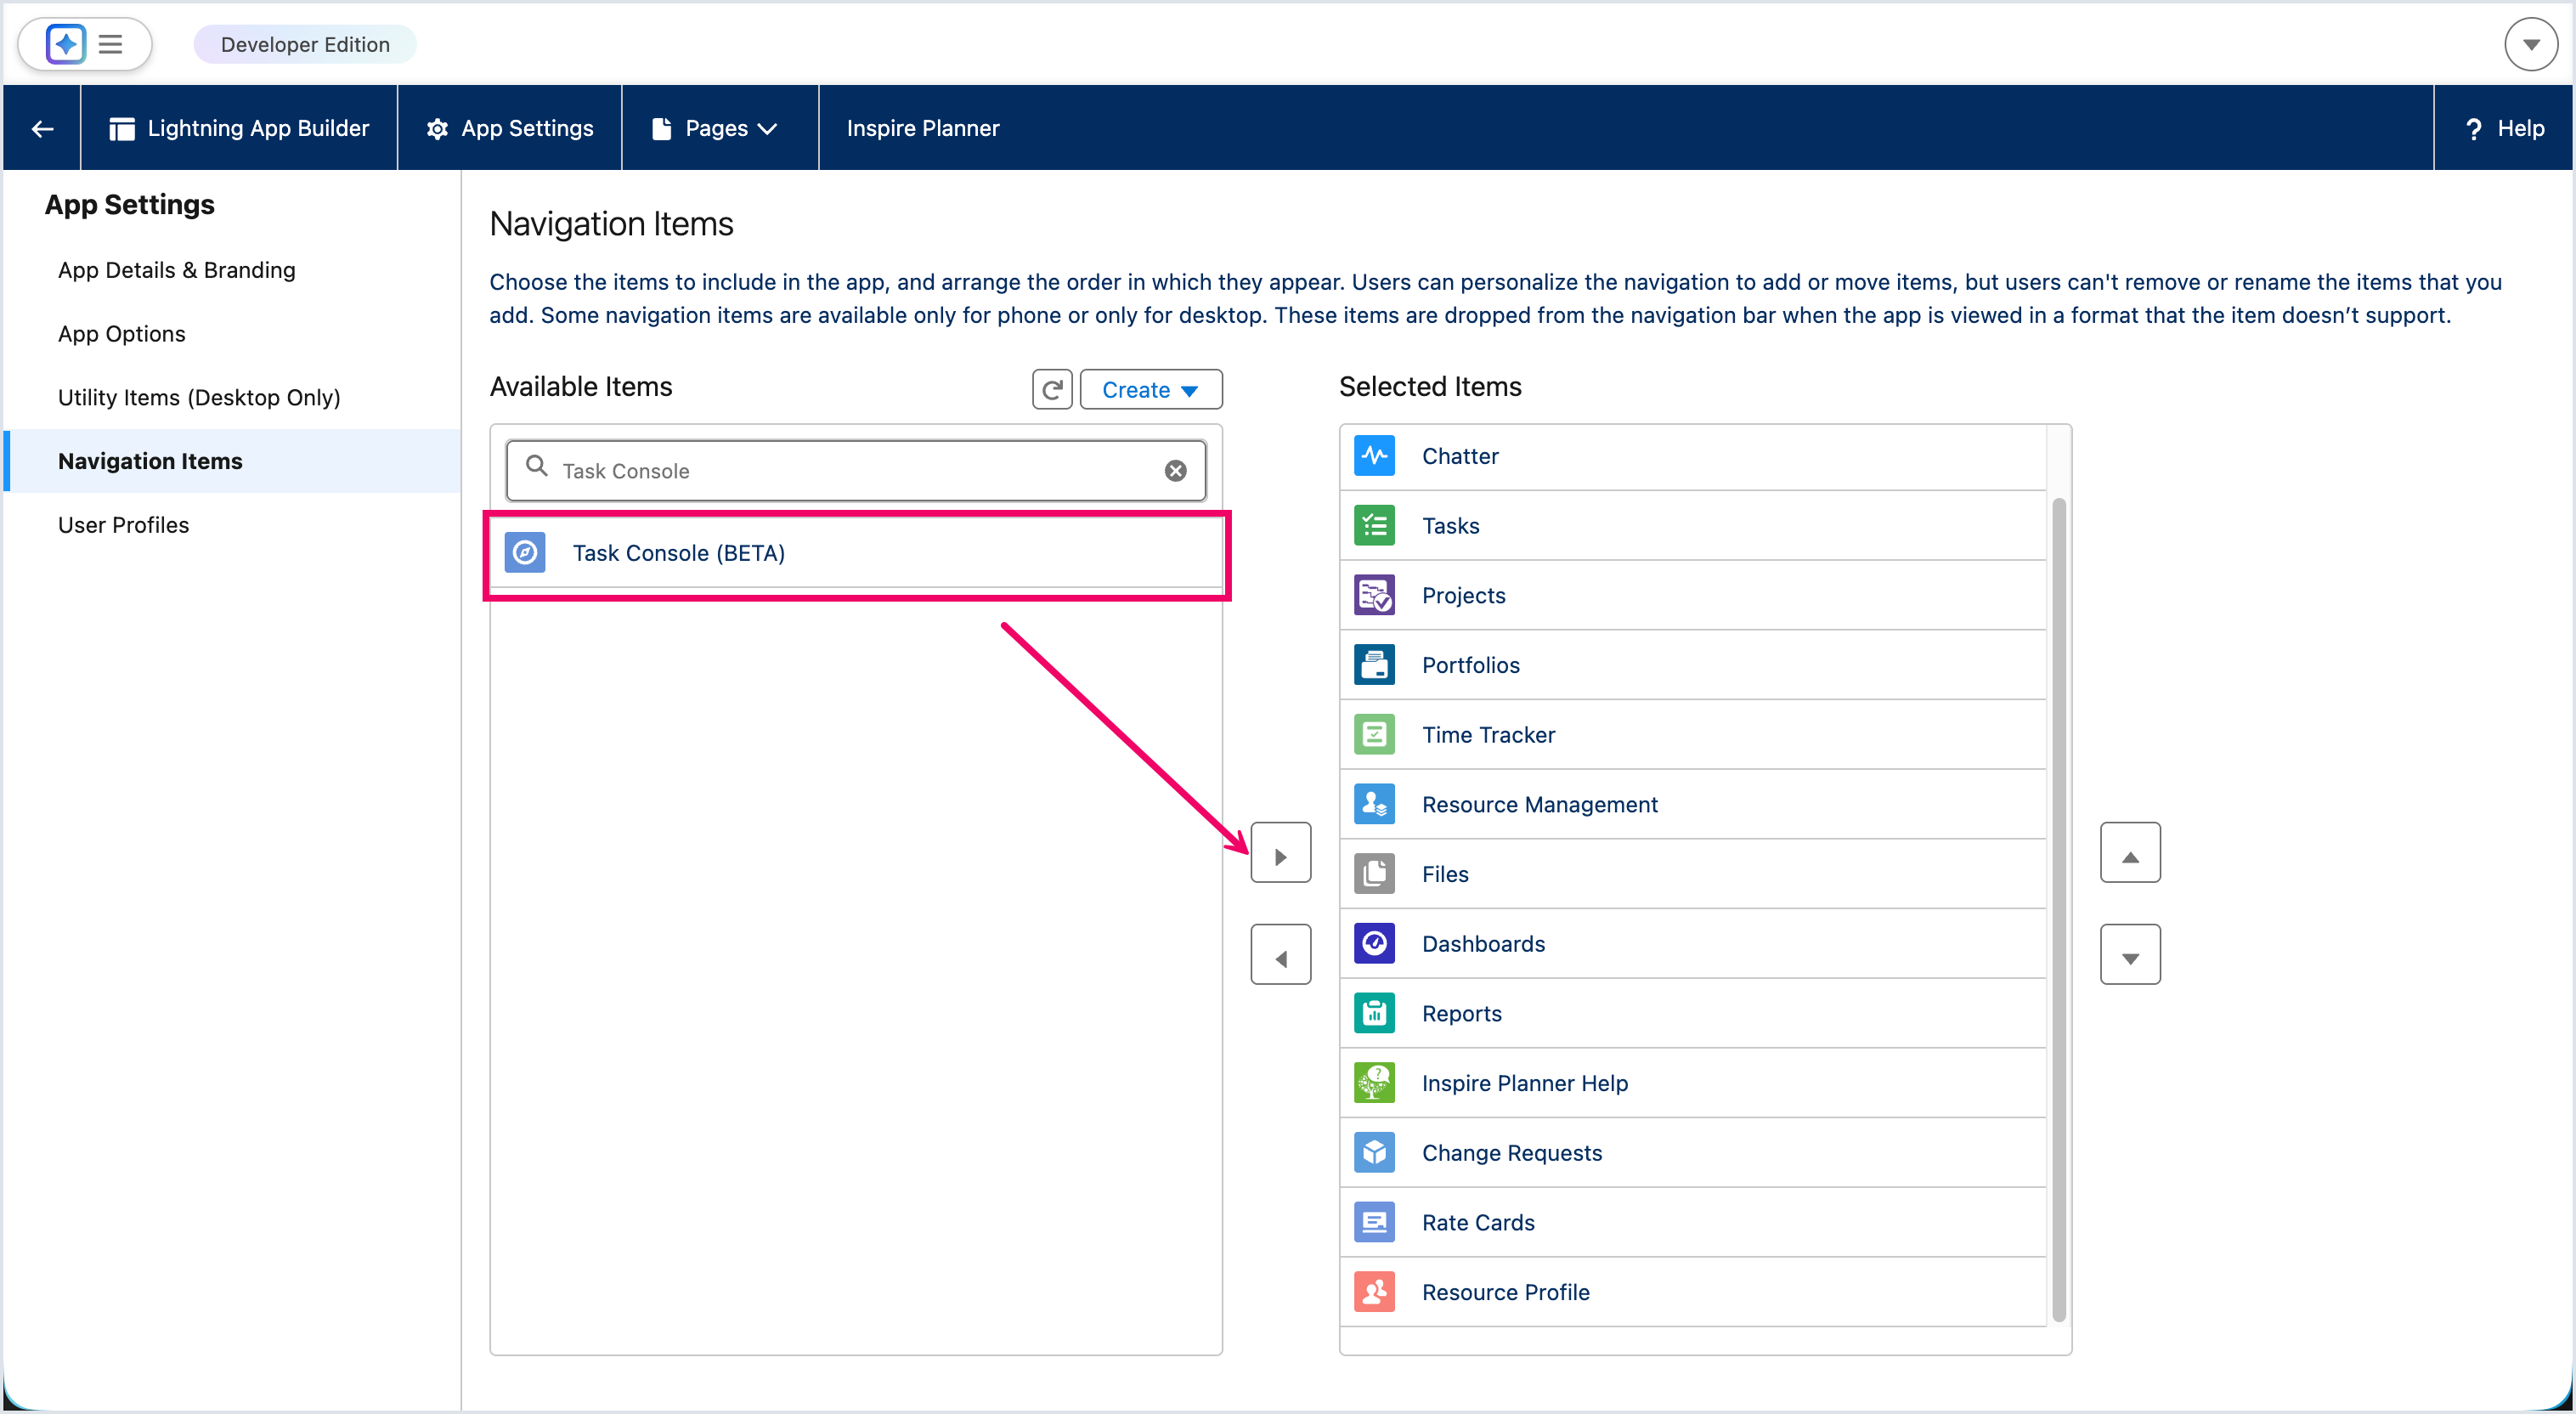This screenshot has height=1414, width=2576.
Task: Select Navigation Items in the sidebar
Action: pyautogui.click(x=232, y=461)
